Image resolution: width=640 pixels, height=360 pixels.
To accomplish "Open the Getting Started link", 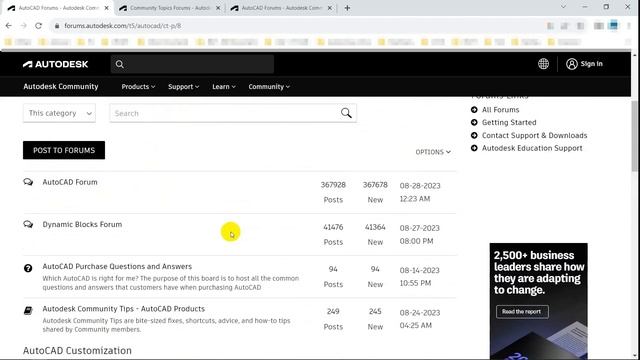I will pos(509,122).
